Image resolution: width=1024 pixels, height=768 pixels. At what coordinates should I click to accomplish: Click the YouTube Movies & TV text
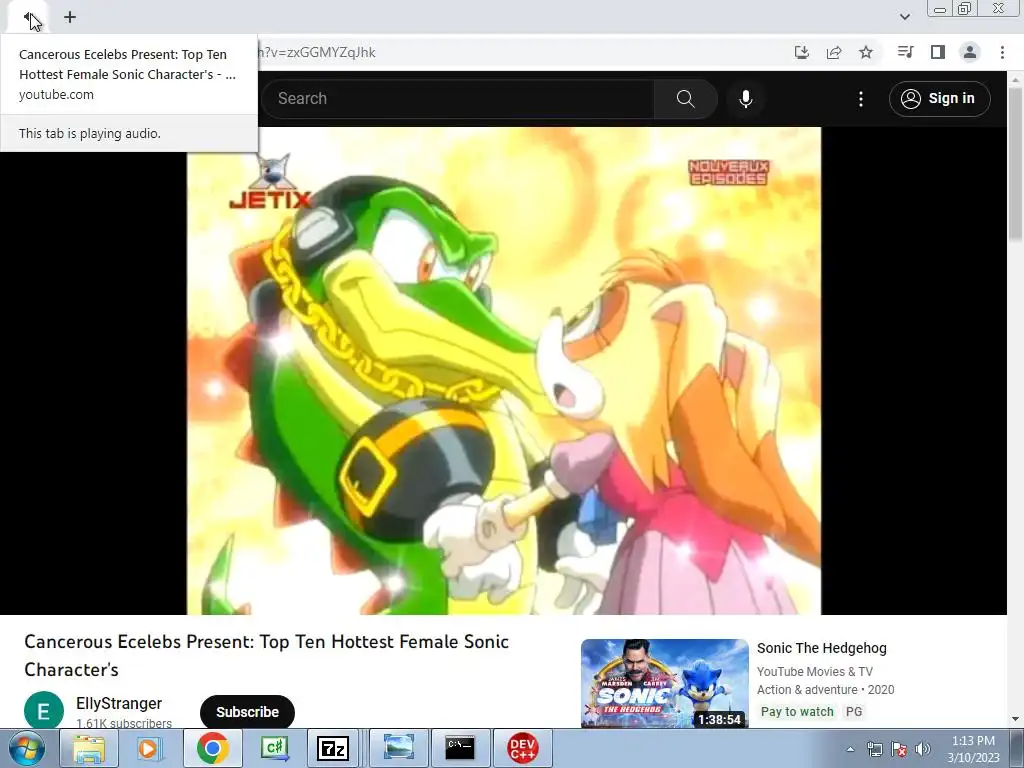point(814,671)
